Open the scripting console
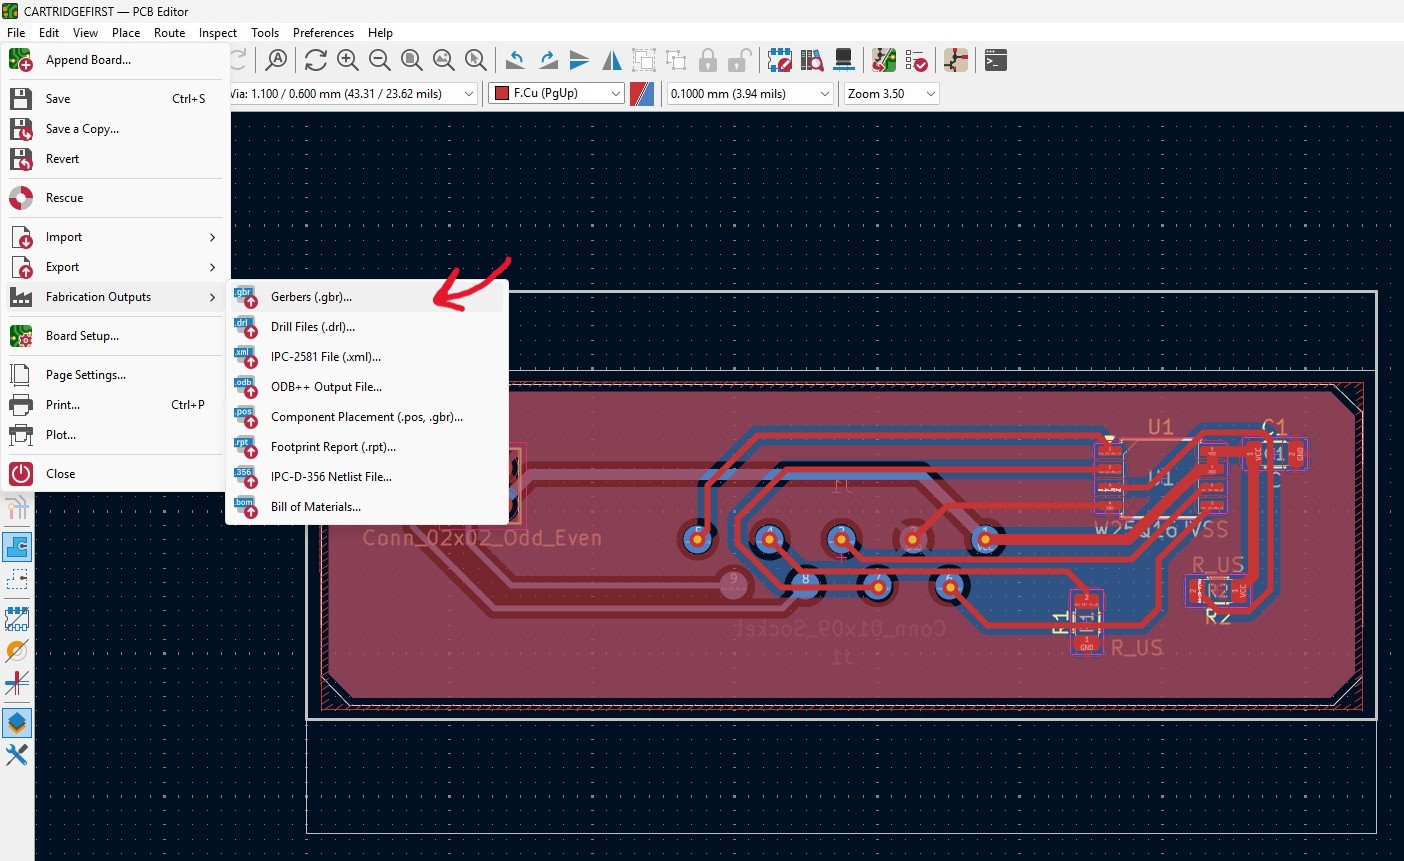 coord(995,61)
